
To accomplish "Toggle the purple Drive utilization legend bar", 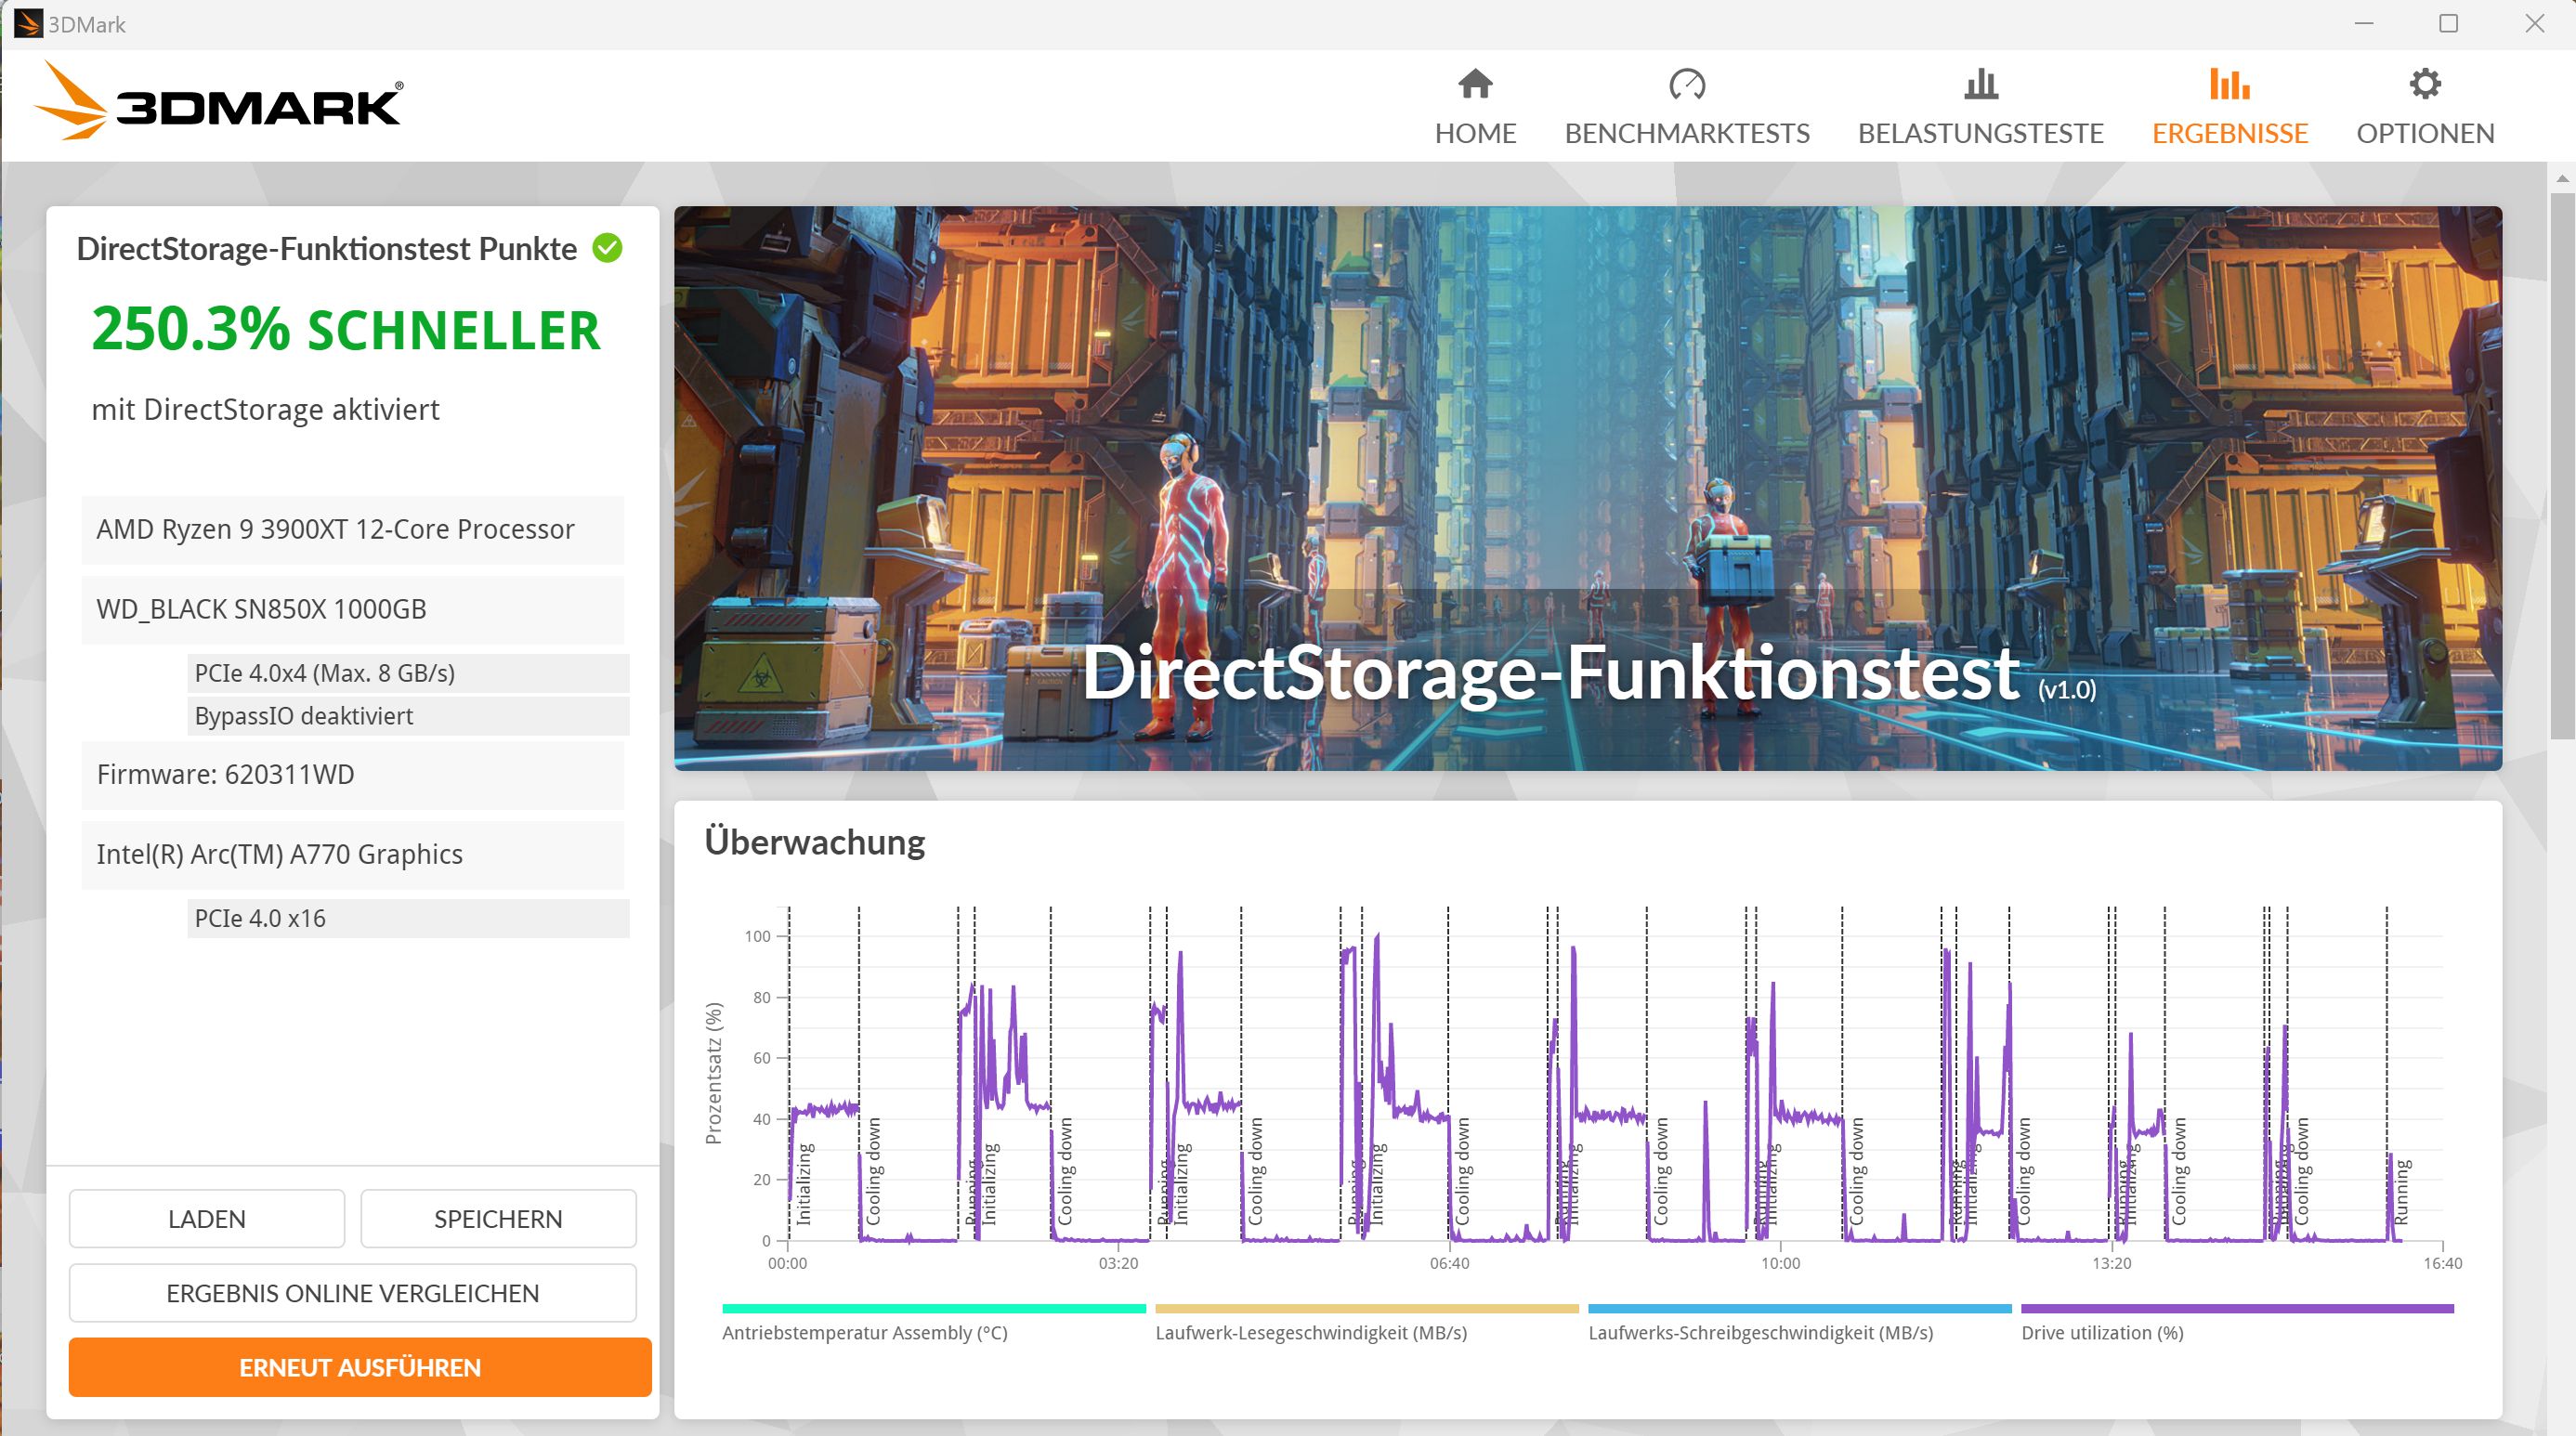I will click(x=2237, y=1308).
